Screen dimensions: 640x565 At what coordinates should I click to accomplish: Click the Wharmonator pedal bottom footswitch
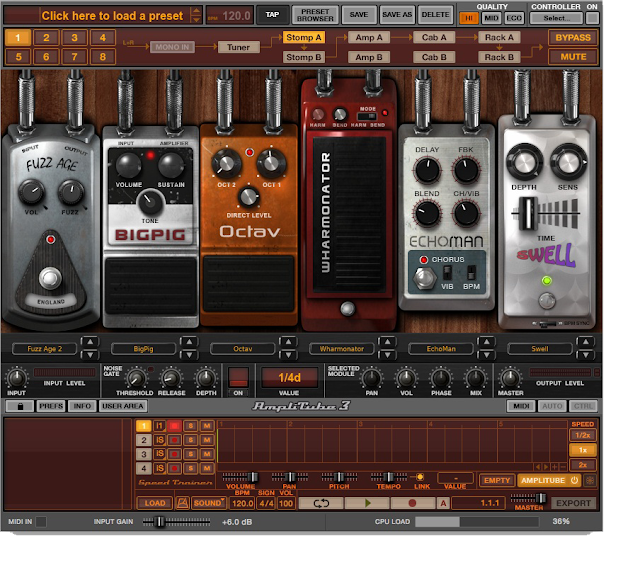point(347,308)
